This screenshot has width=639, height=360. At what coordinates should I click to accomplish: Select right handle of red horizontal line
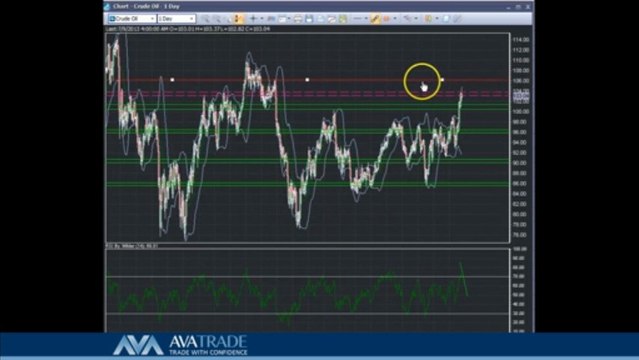pos(442,80)
